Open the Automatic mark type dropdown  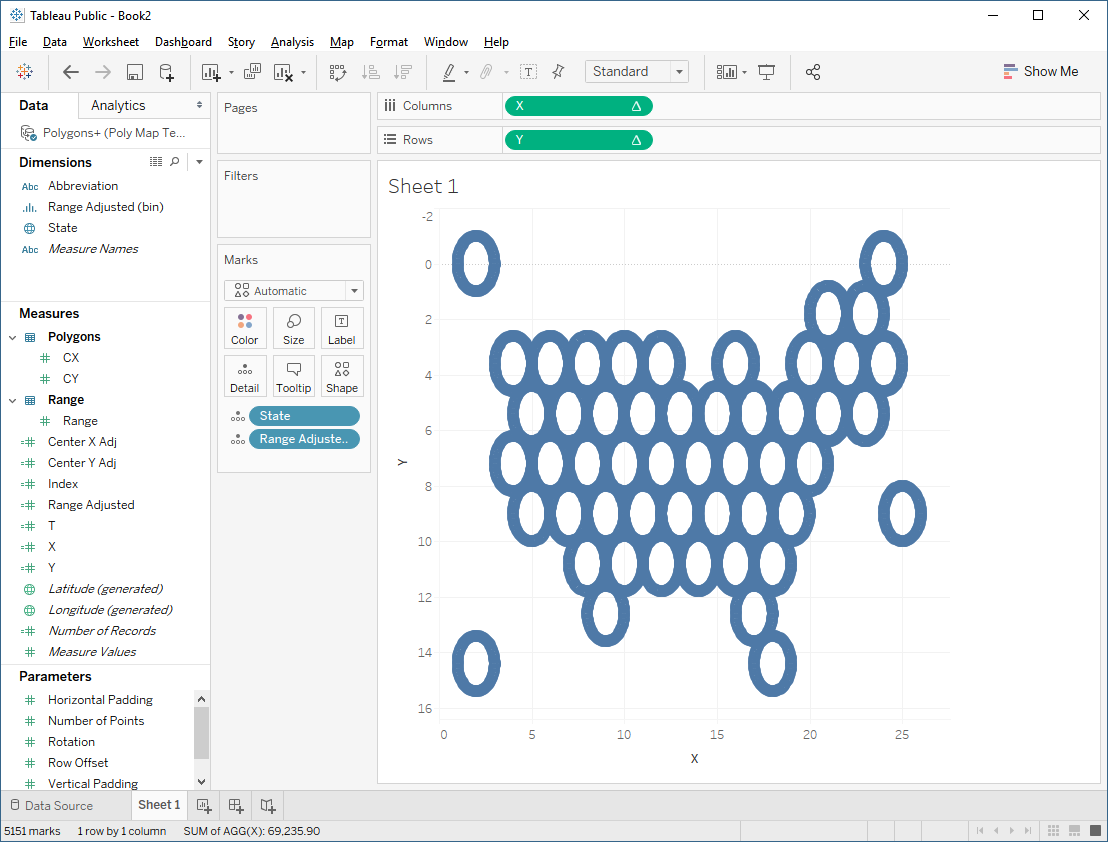point(354,290)
